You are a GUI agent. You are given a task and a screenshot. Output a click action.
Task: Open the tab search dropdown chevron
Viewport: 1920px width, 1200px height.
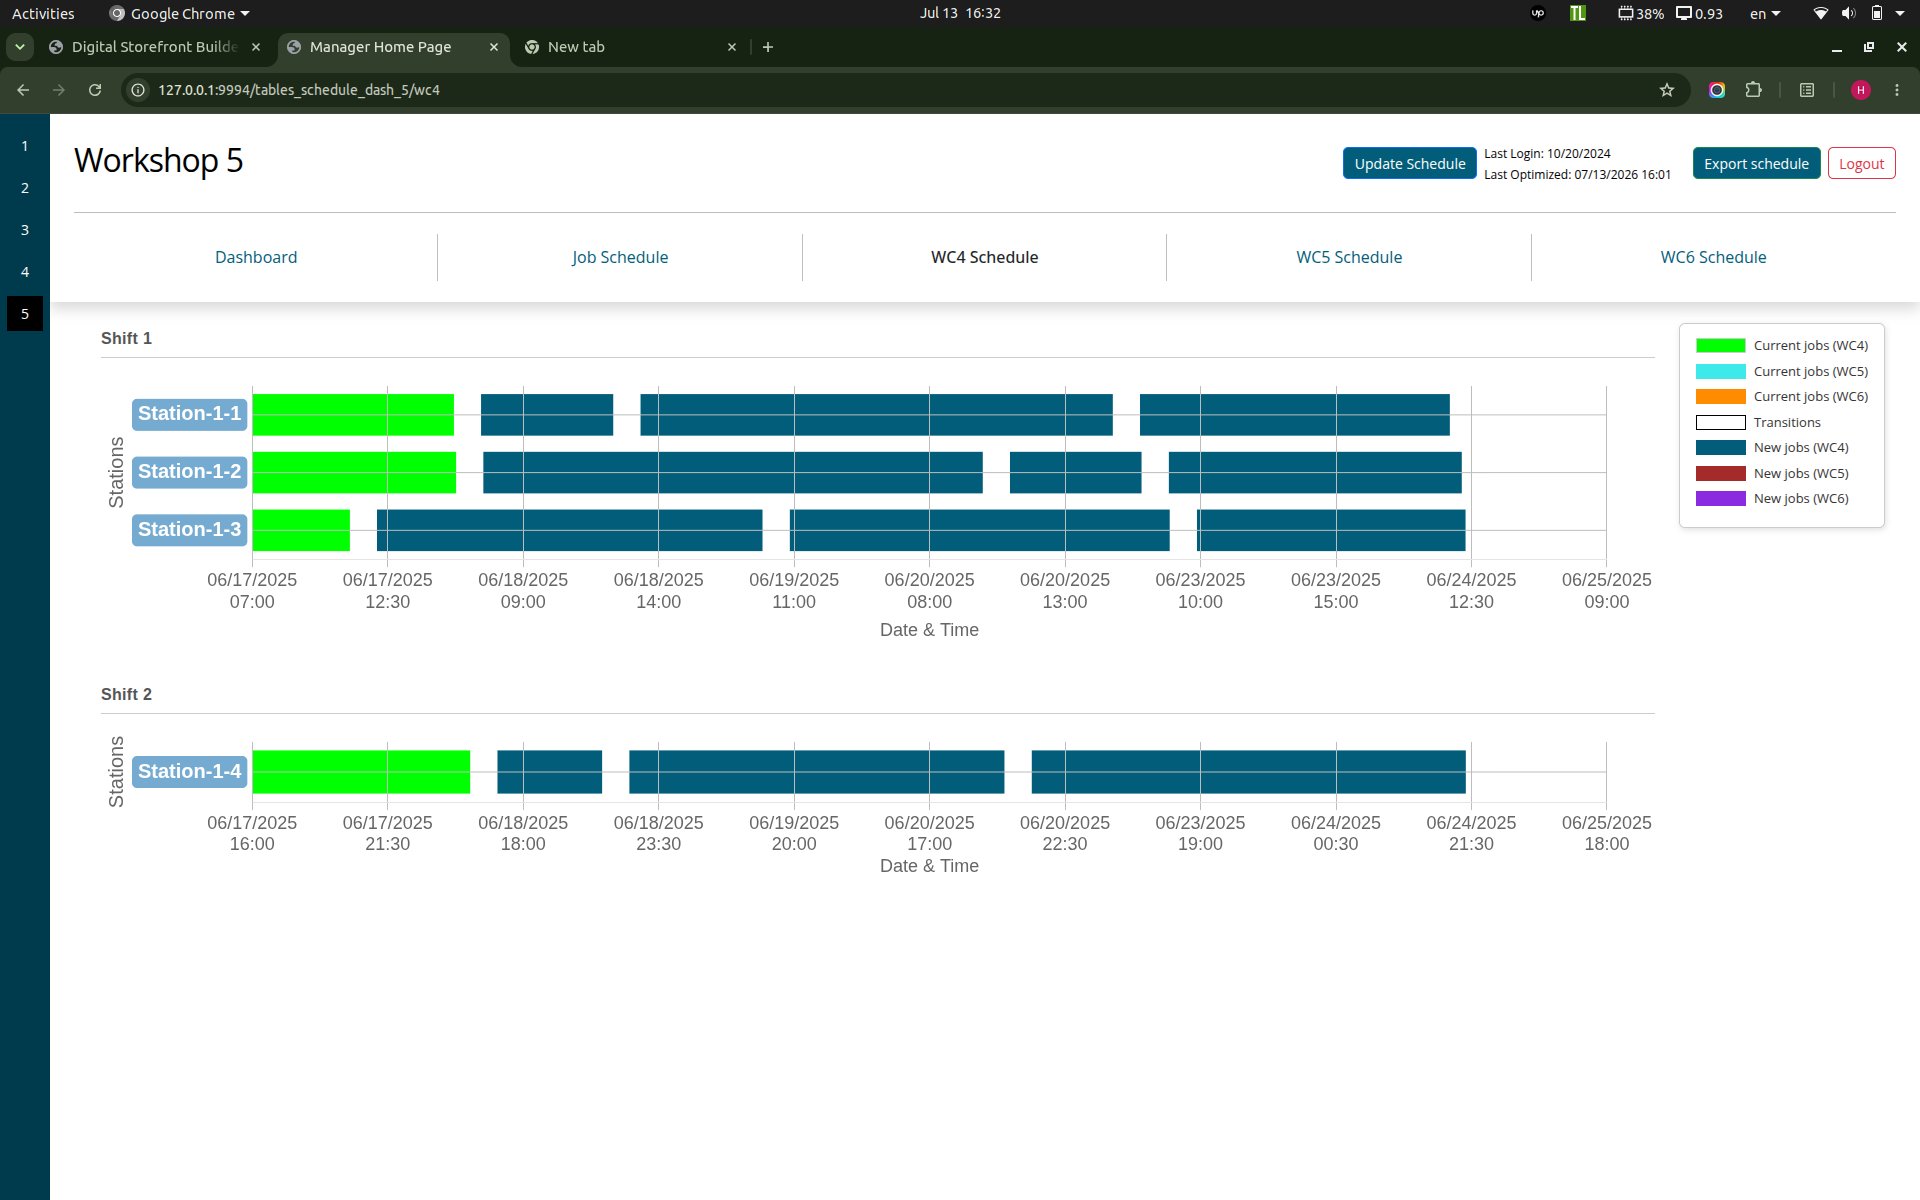pos(19,47)
